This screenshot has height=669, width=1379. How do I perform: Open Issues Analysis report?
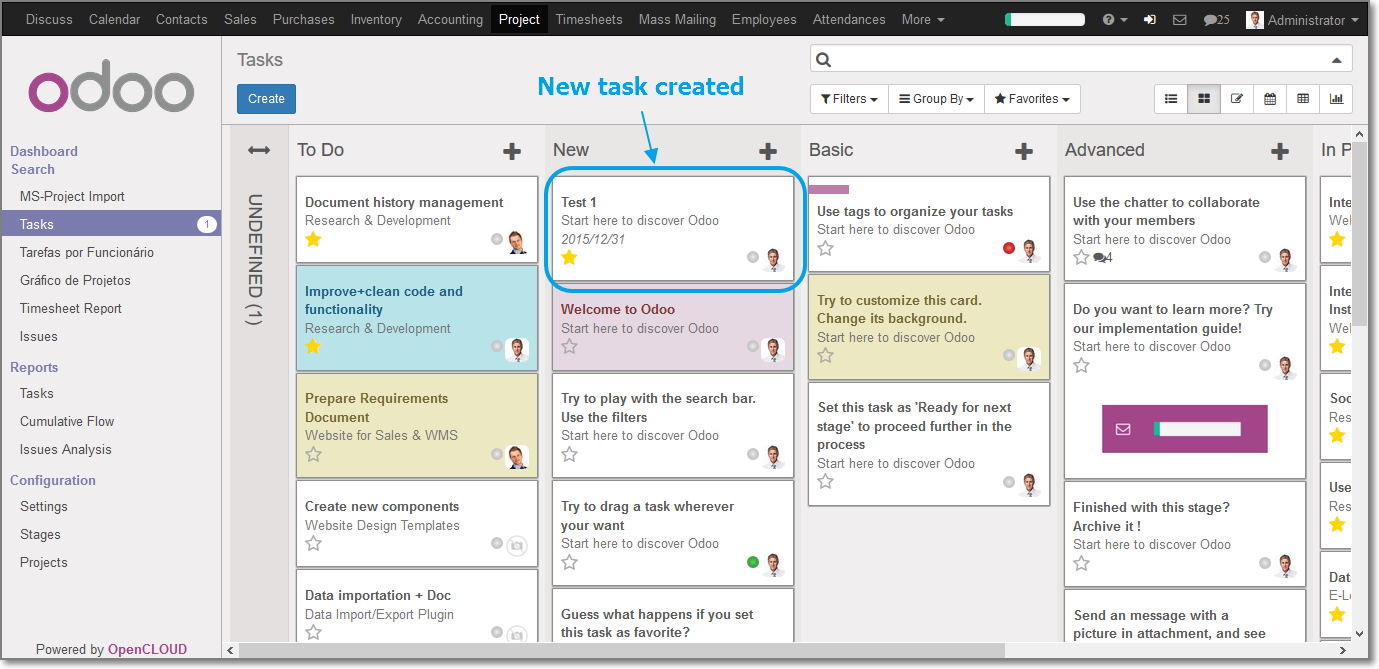pyautogui.click(x=66, y=450)
